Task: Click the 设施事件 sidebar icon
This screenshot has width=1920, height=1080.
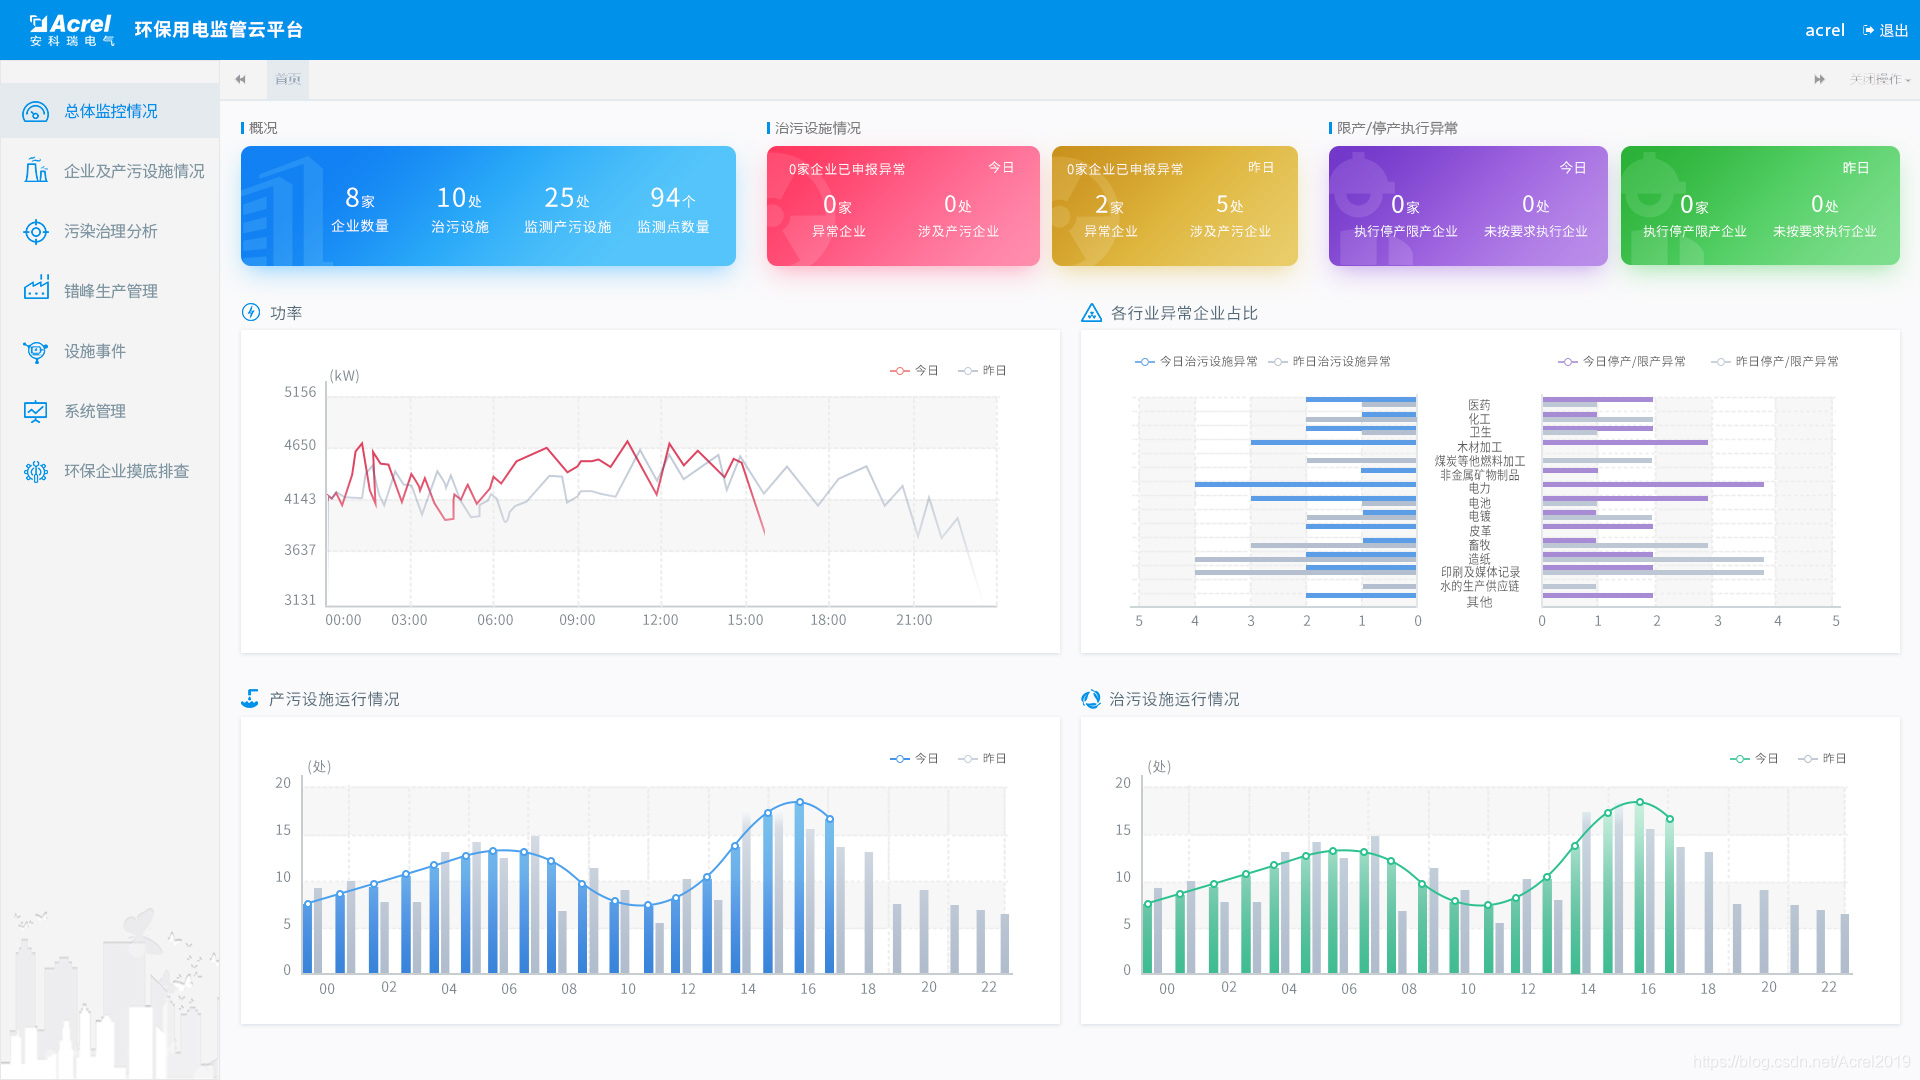Action: [x=36, y=351]
